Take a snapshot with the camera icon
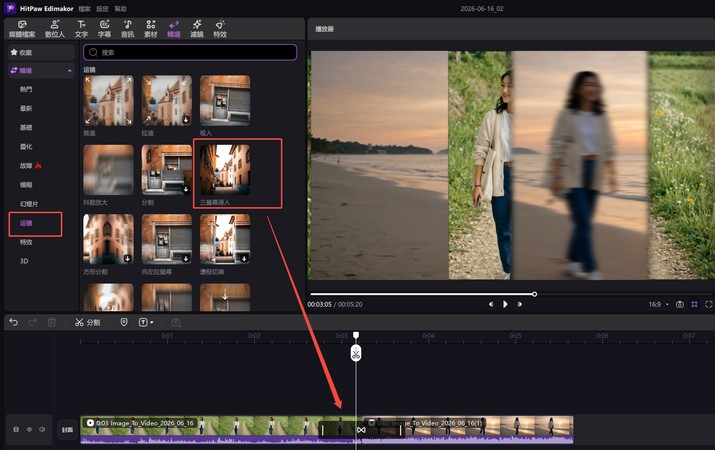This screenshot has height=450, width=715. click(679, 304)
